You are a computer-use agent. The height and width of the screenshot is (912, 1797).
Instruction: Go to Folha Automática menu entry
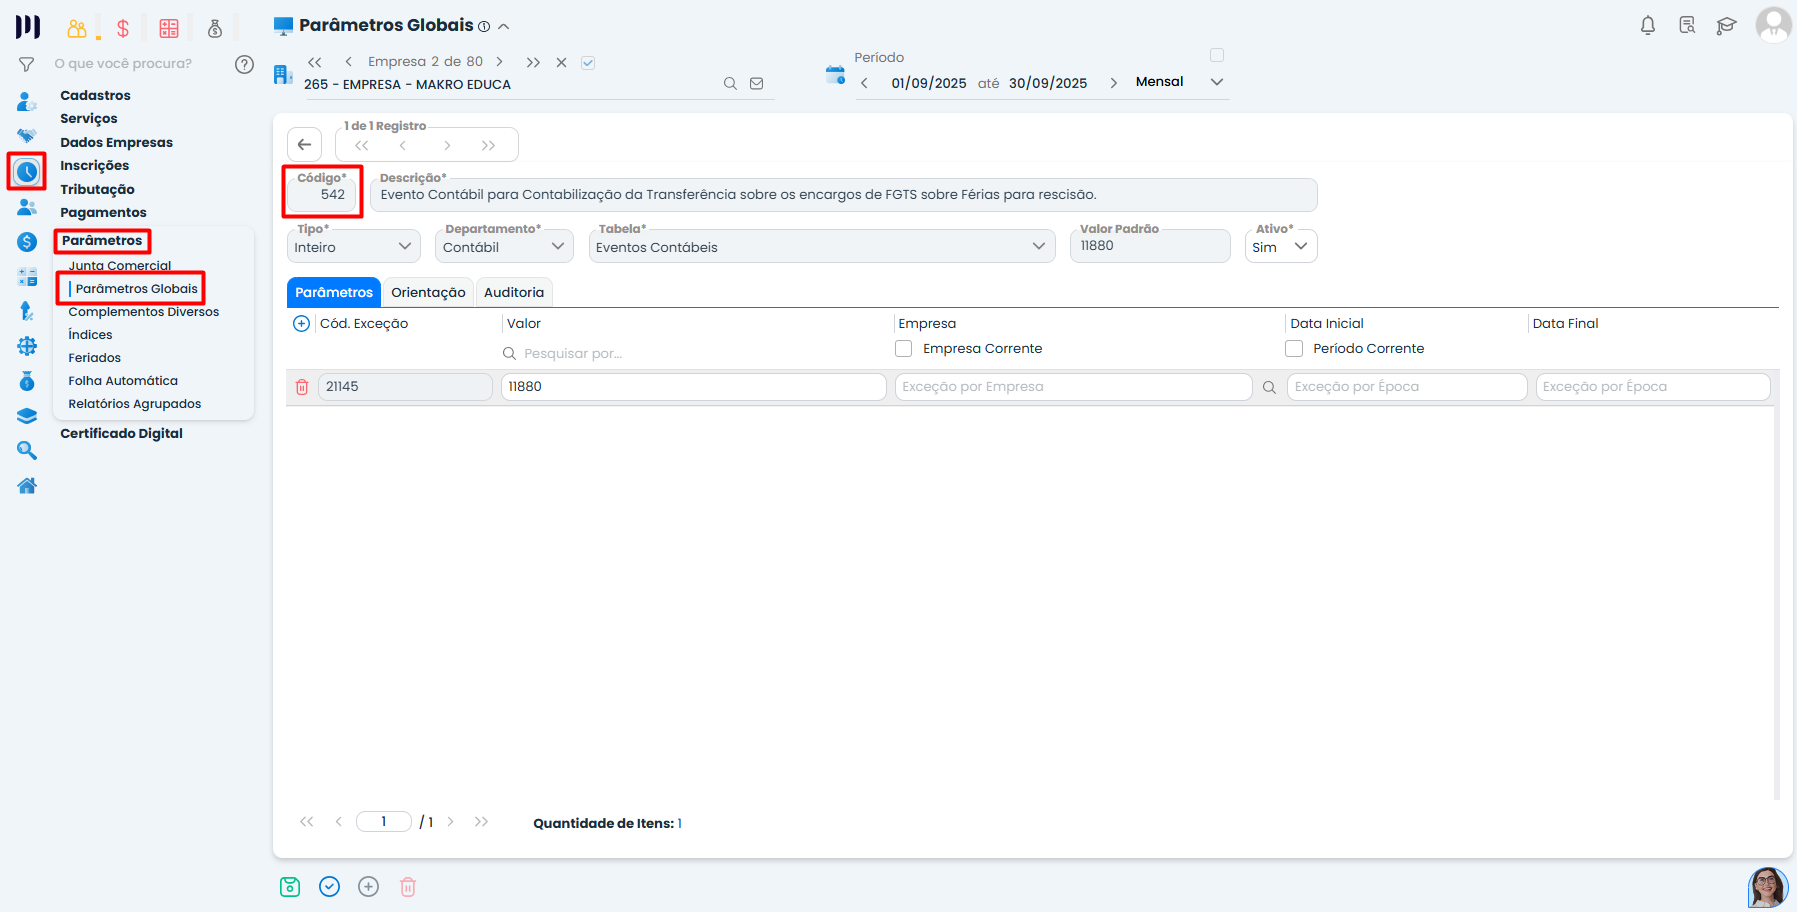tap(123, 381)
